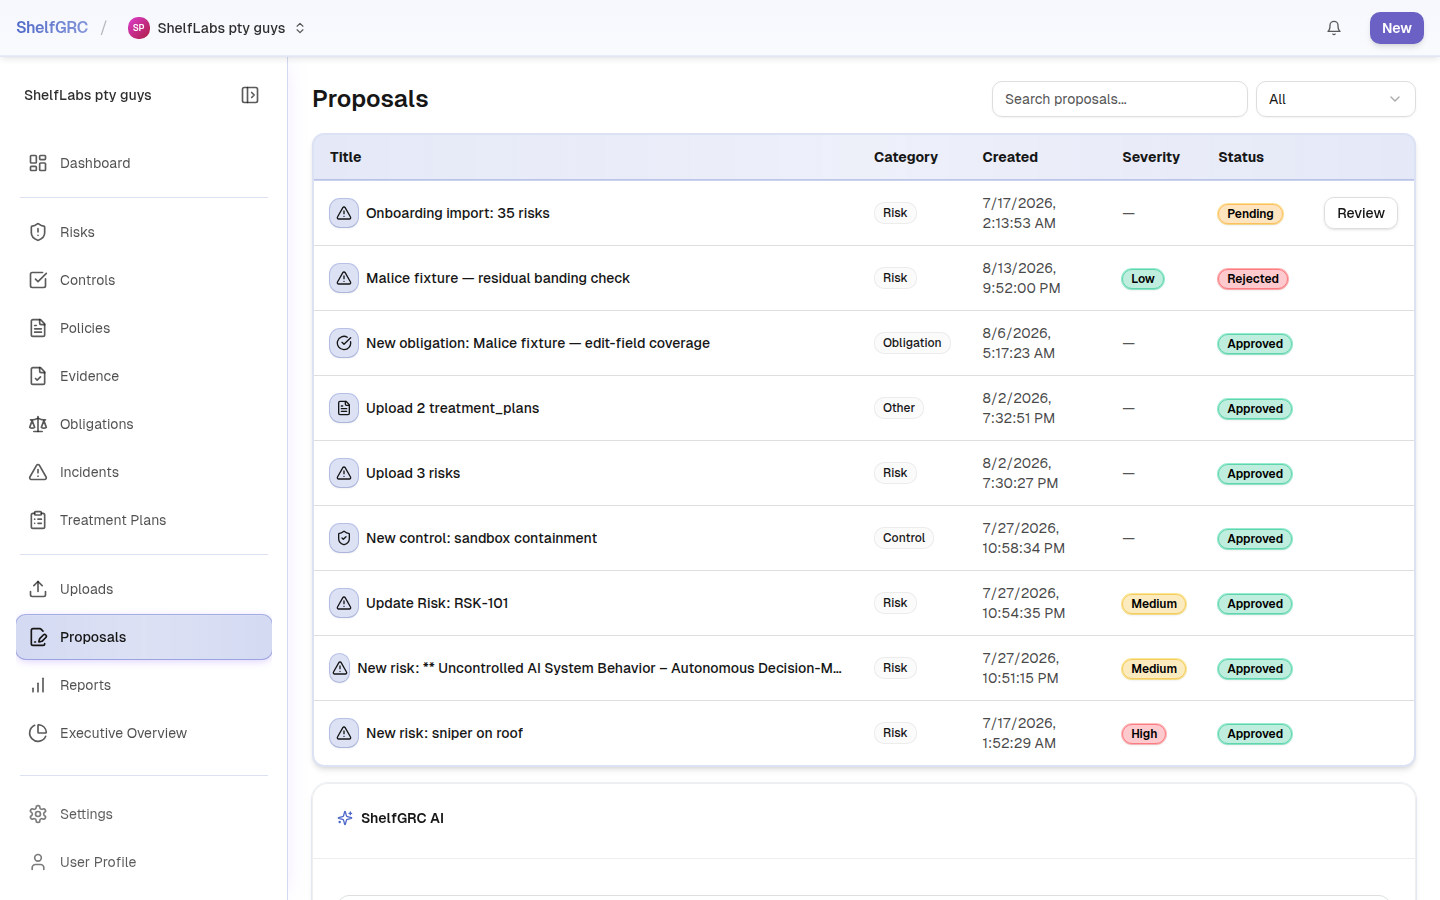Image resolution: width=1440 pixels, height=900 pixels.
Task: Click the SP organization avatar
Action: tap(139, 28)
